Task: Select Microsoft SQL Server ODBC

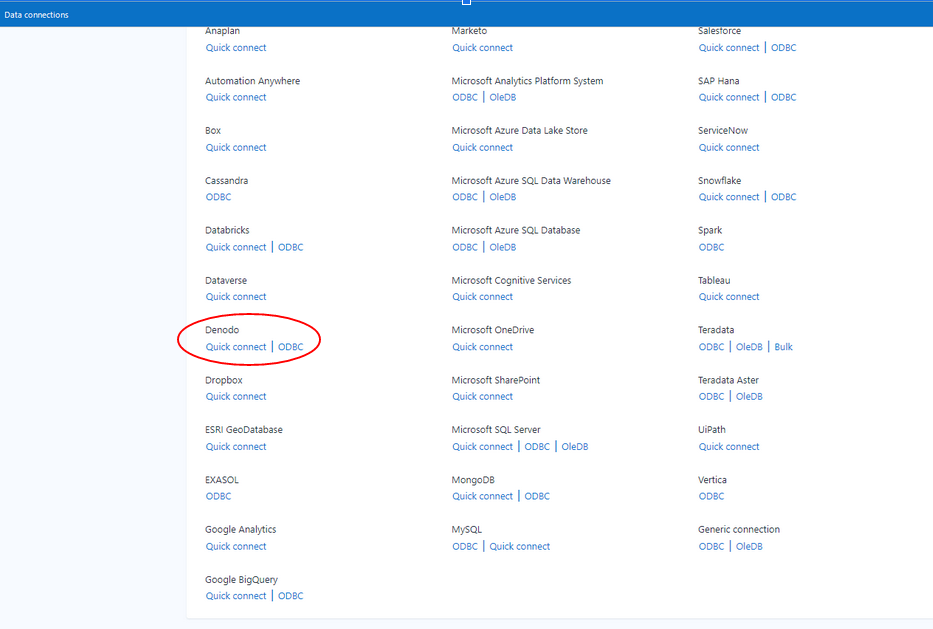Action: [537, 446]
